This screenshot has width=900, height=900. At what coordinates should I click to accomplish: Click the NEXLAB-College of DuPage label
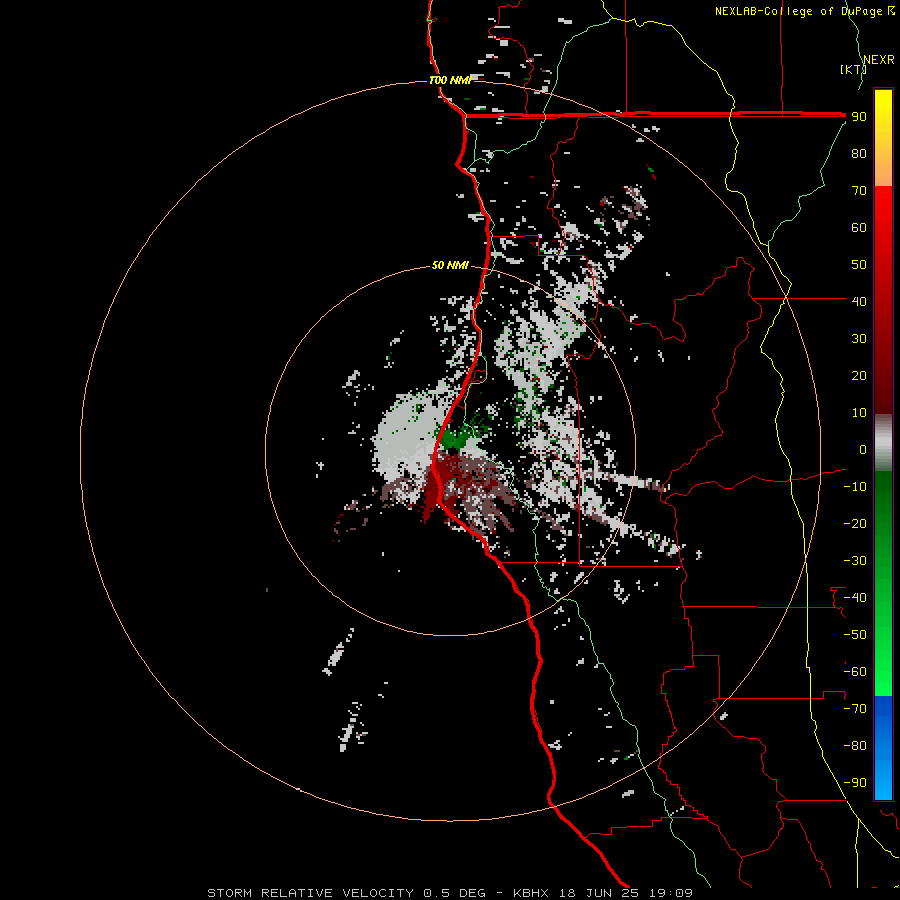point(798,11)
